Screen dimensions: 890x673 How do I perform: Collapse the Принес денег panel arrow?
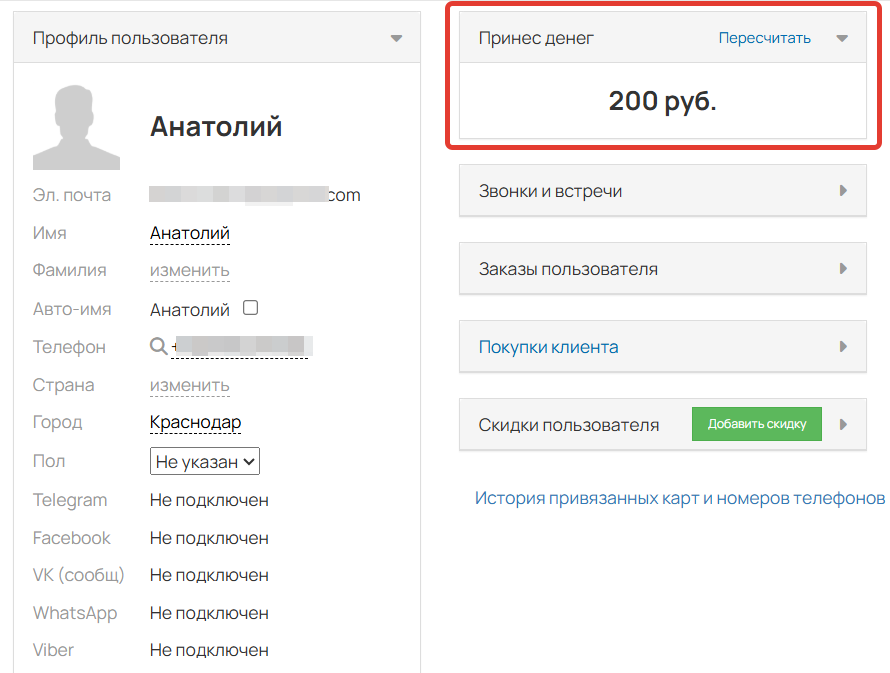coord(842,39)
